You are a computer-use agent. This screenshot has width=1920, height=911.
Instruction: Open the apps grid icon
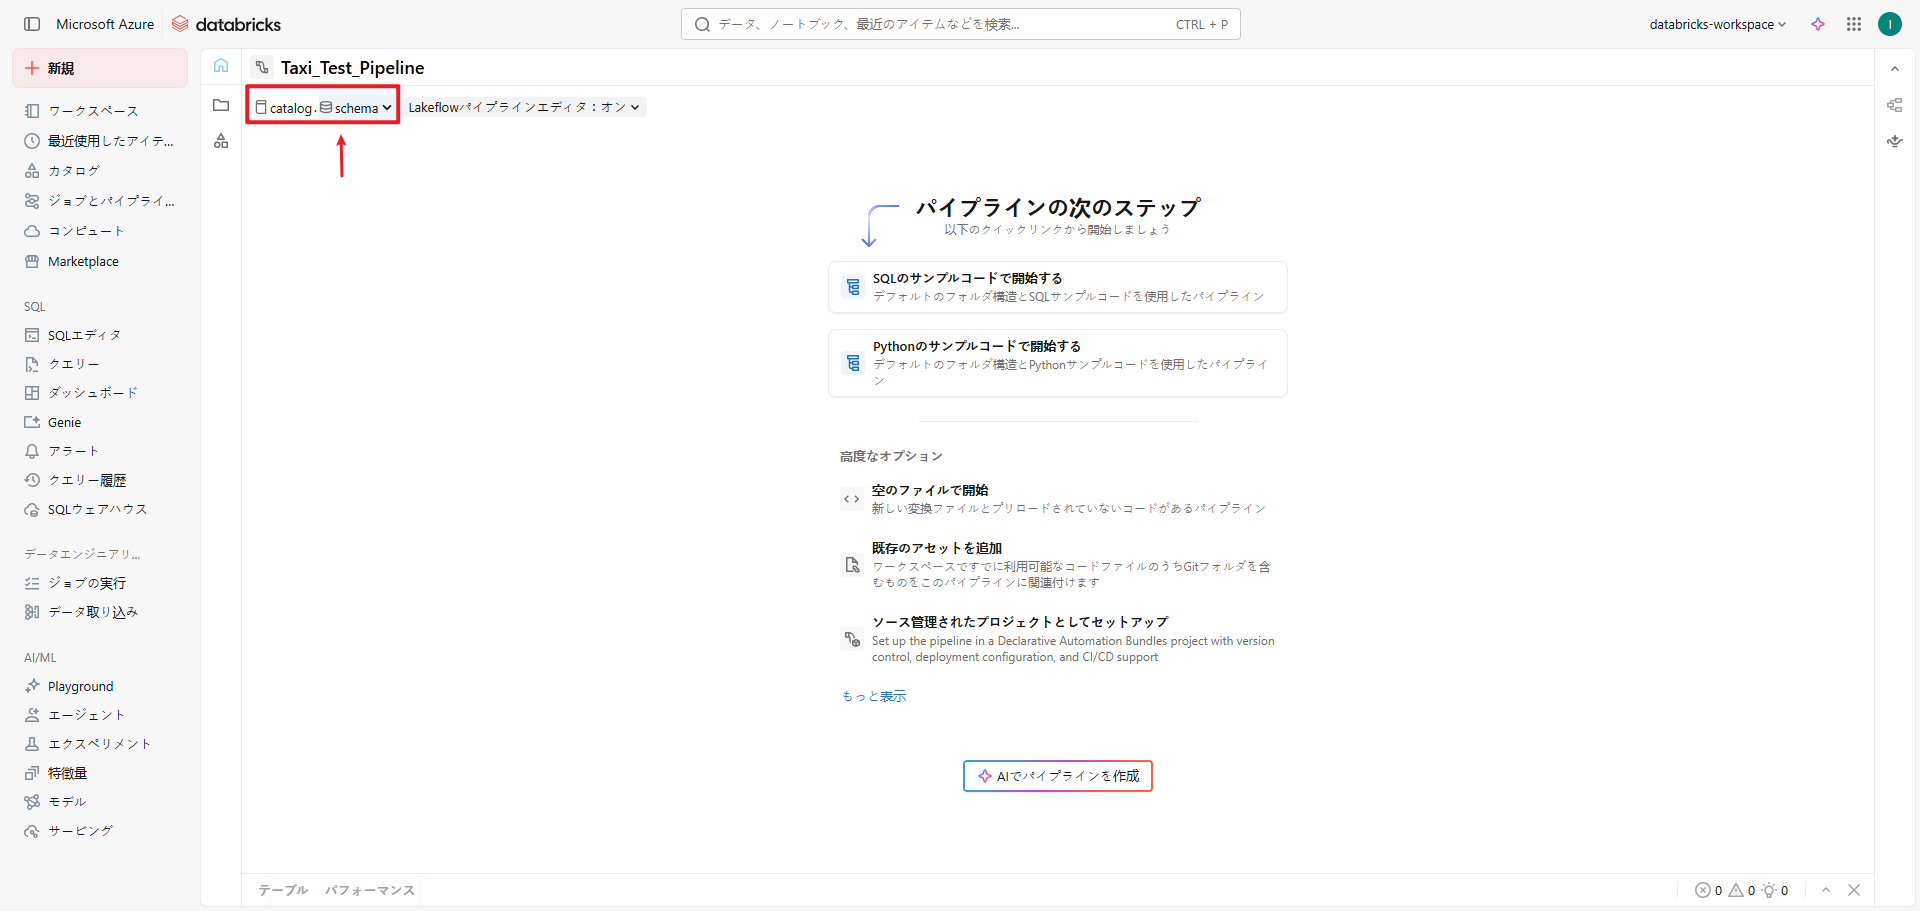1854,24
